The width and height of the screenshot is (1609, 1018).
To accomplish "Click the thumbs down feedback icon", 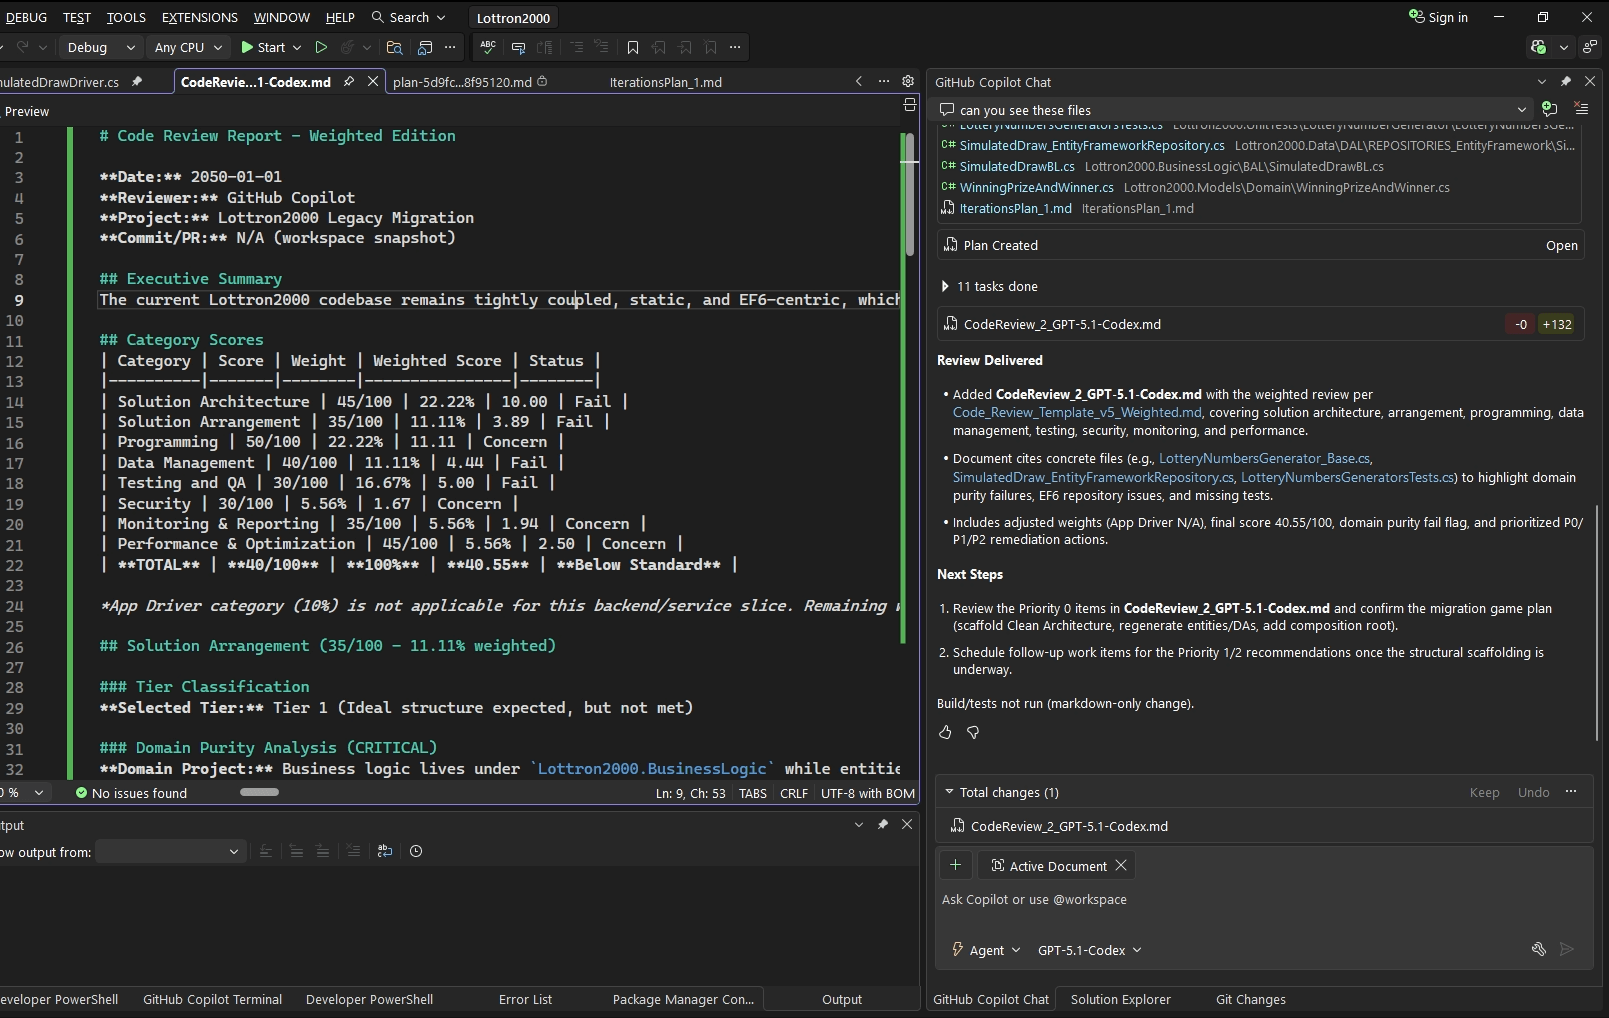I will click(973, 733).
